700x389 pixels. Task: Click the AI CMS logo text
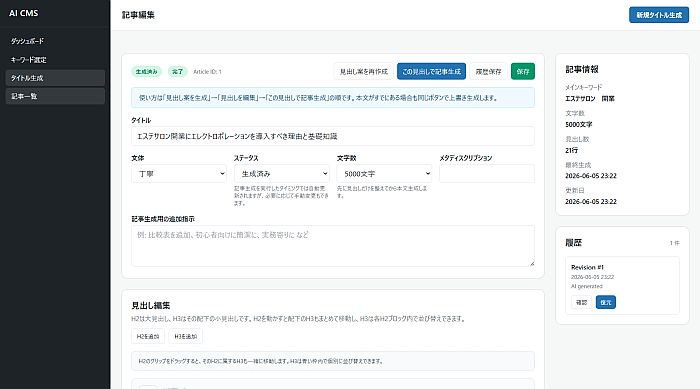(x=24, y=13)
